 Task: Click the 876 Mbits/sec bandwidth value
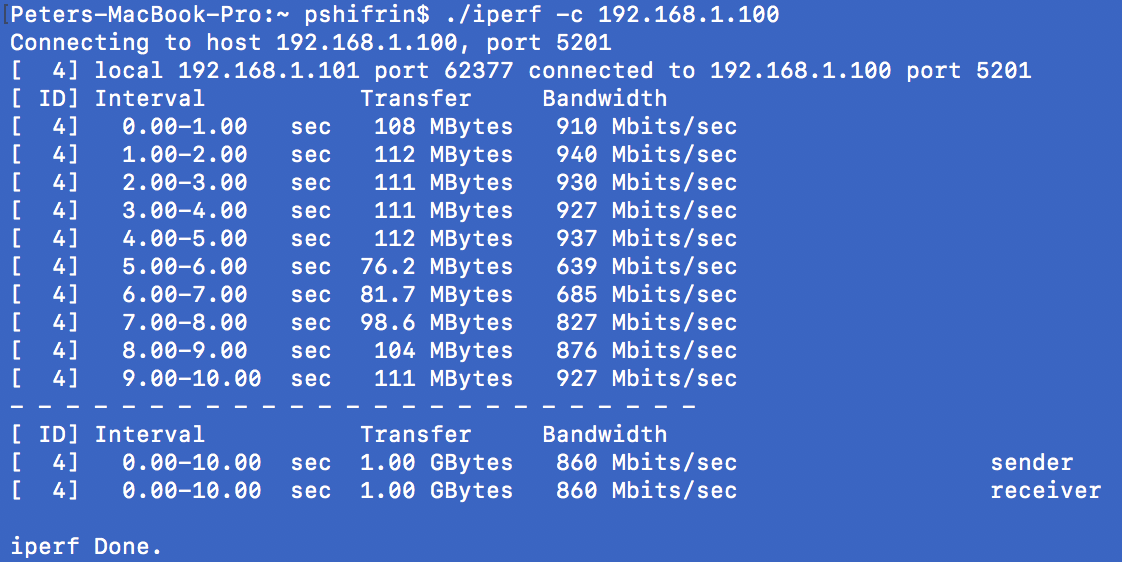[x=647, y=351]
